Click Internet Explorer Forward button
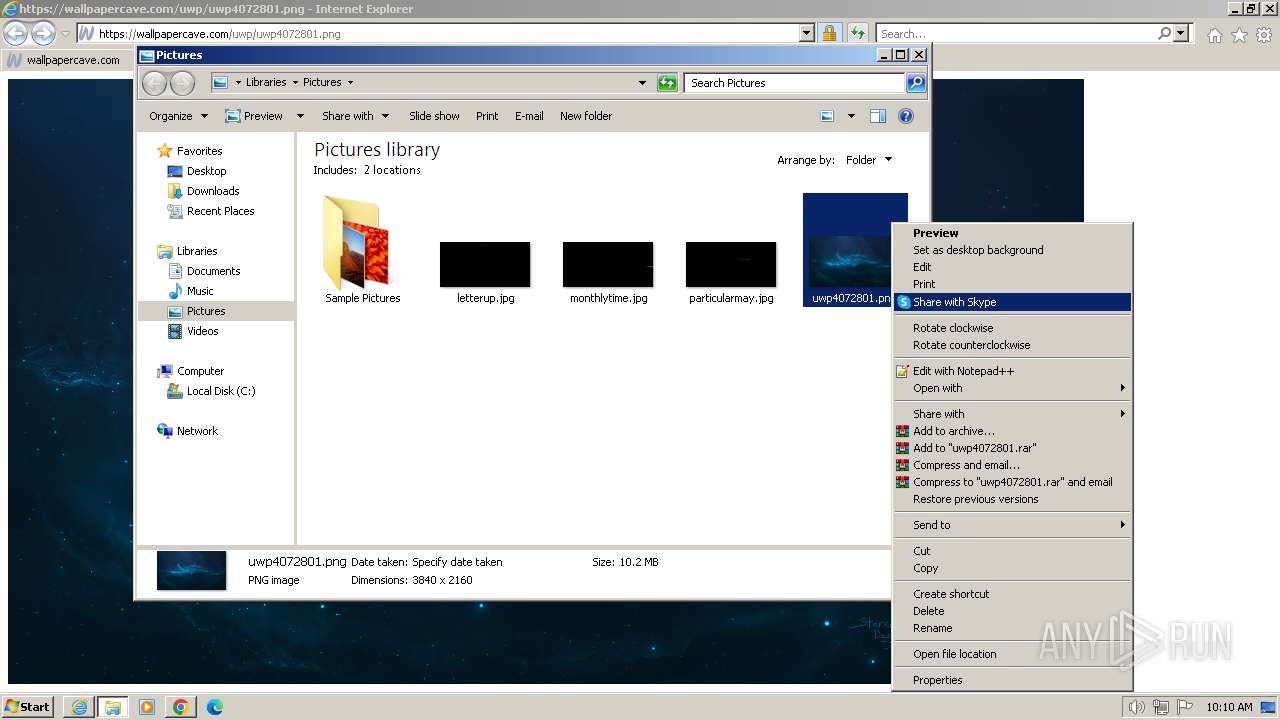 pyautogui.click(x=43, y=33)
